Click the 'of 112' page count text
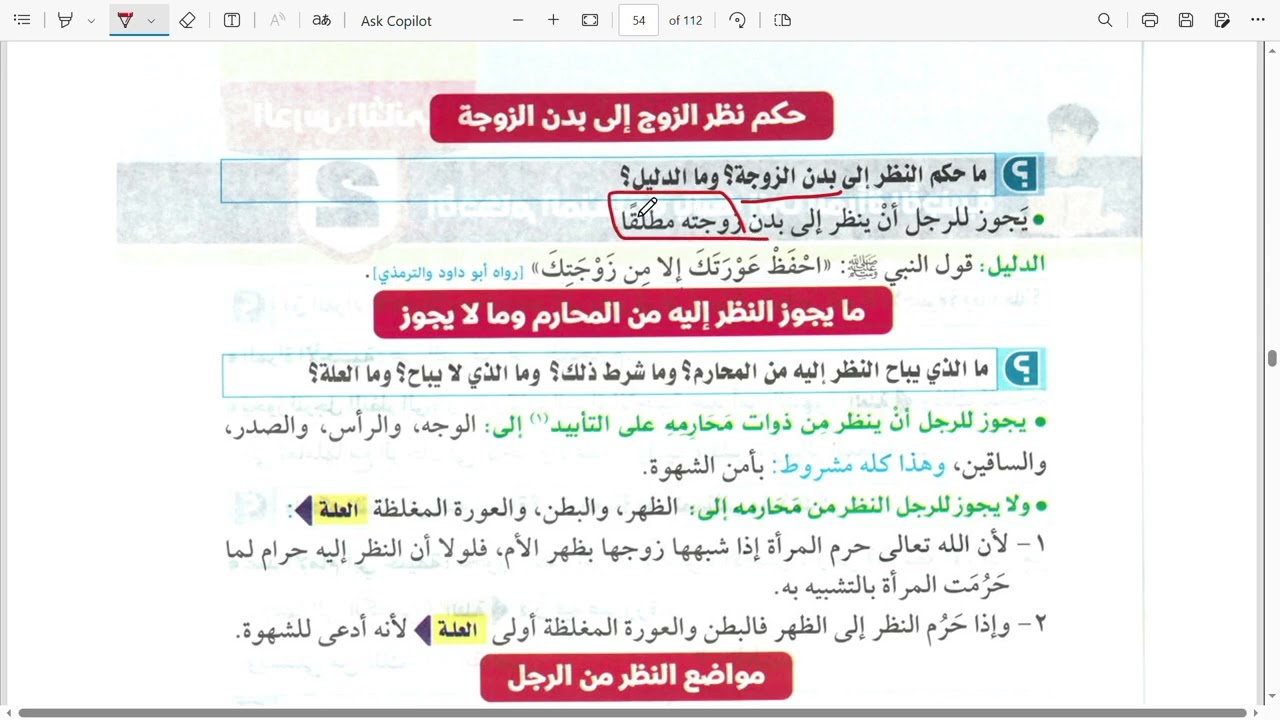The height and width of the screenshot is (720, 1280). tap(686, 20)
